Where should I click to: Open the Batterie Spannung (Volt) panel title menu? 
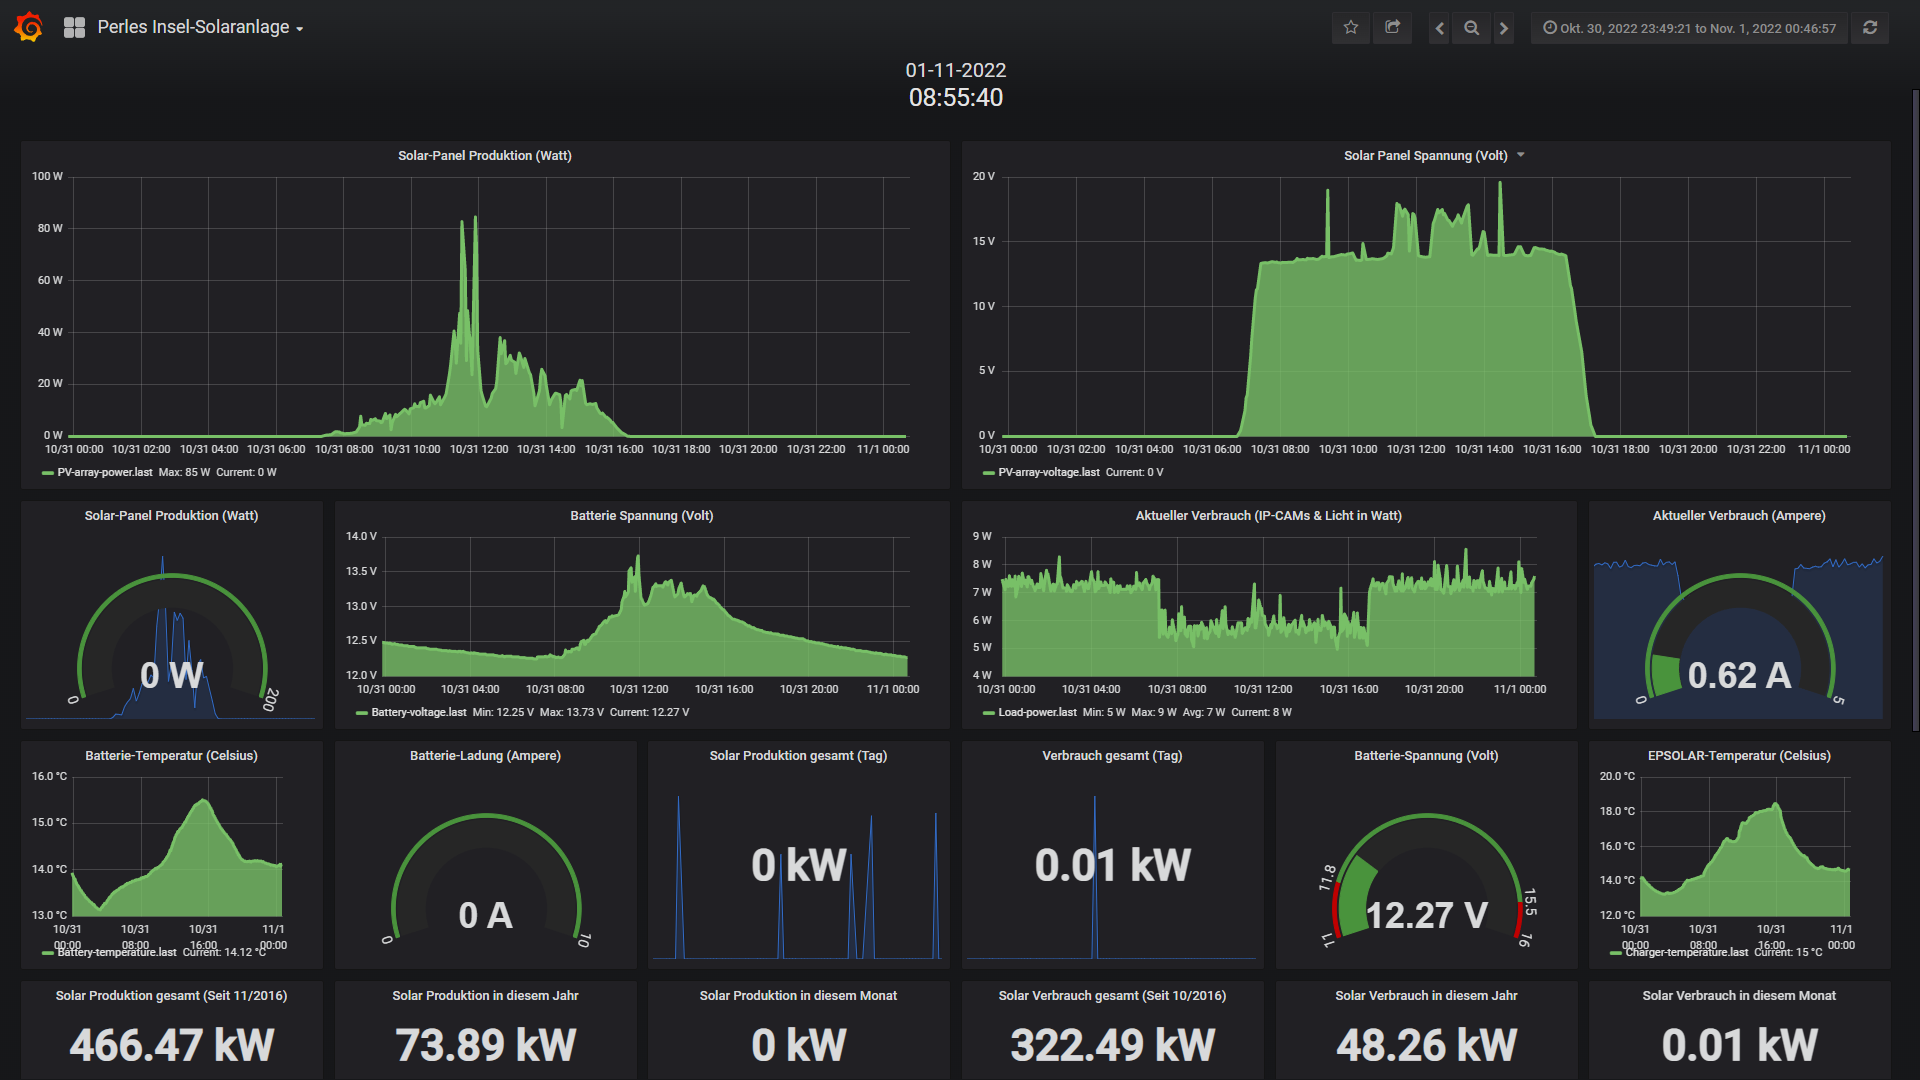point(641,516)
